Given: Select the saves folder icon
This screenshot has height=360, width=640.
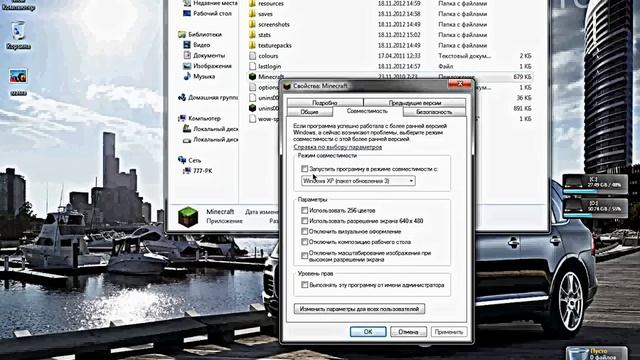Looking at the screenshot, I should [x=252, y=14].
